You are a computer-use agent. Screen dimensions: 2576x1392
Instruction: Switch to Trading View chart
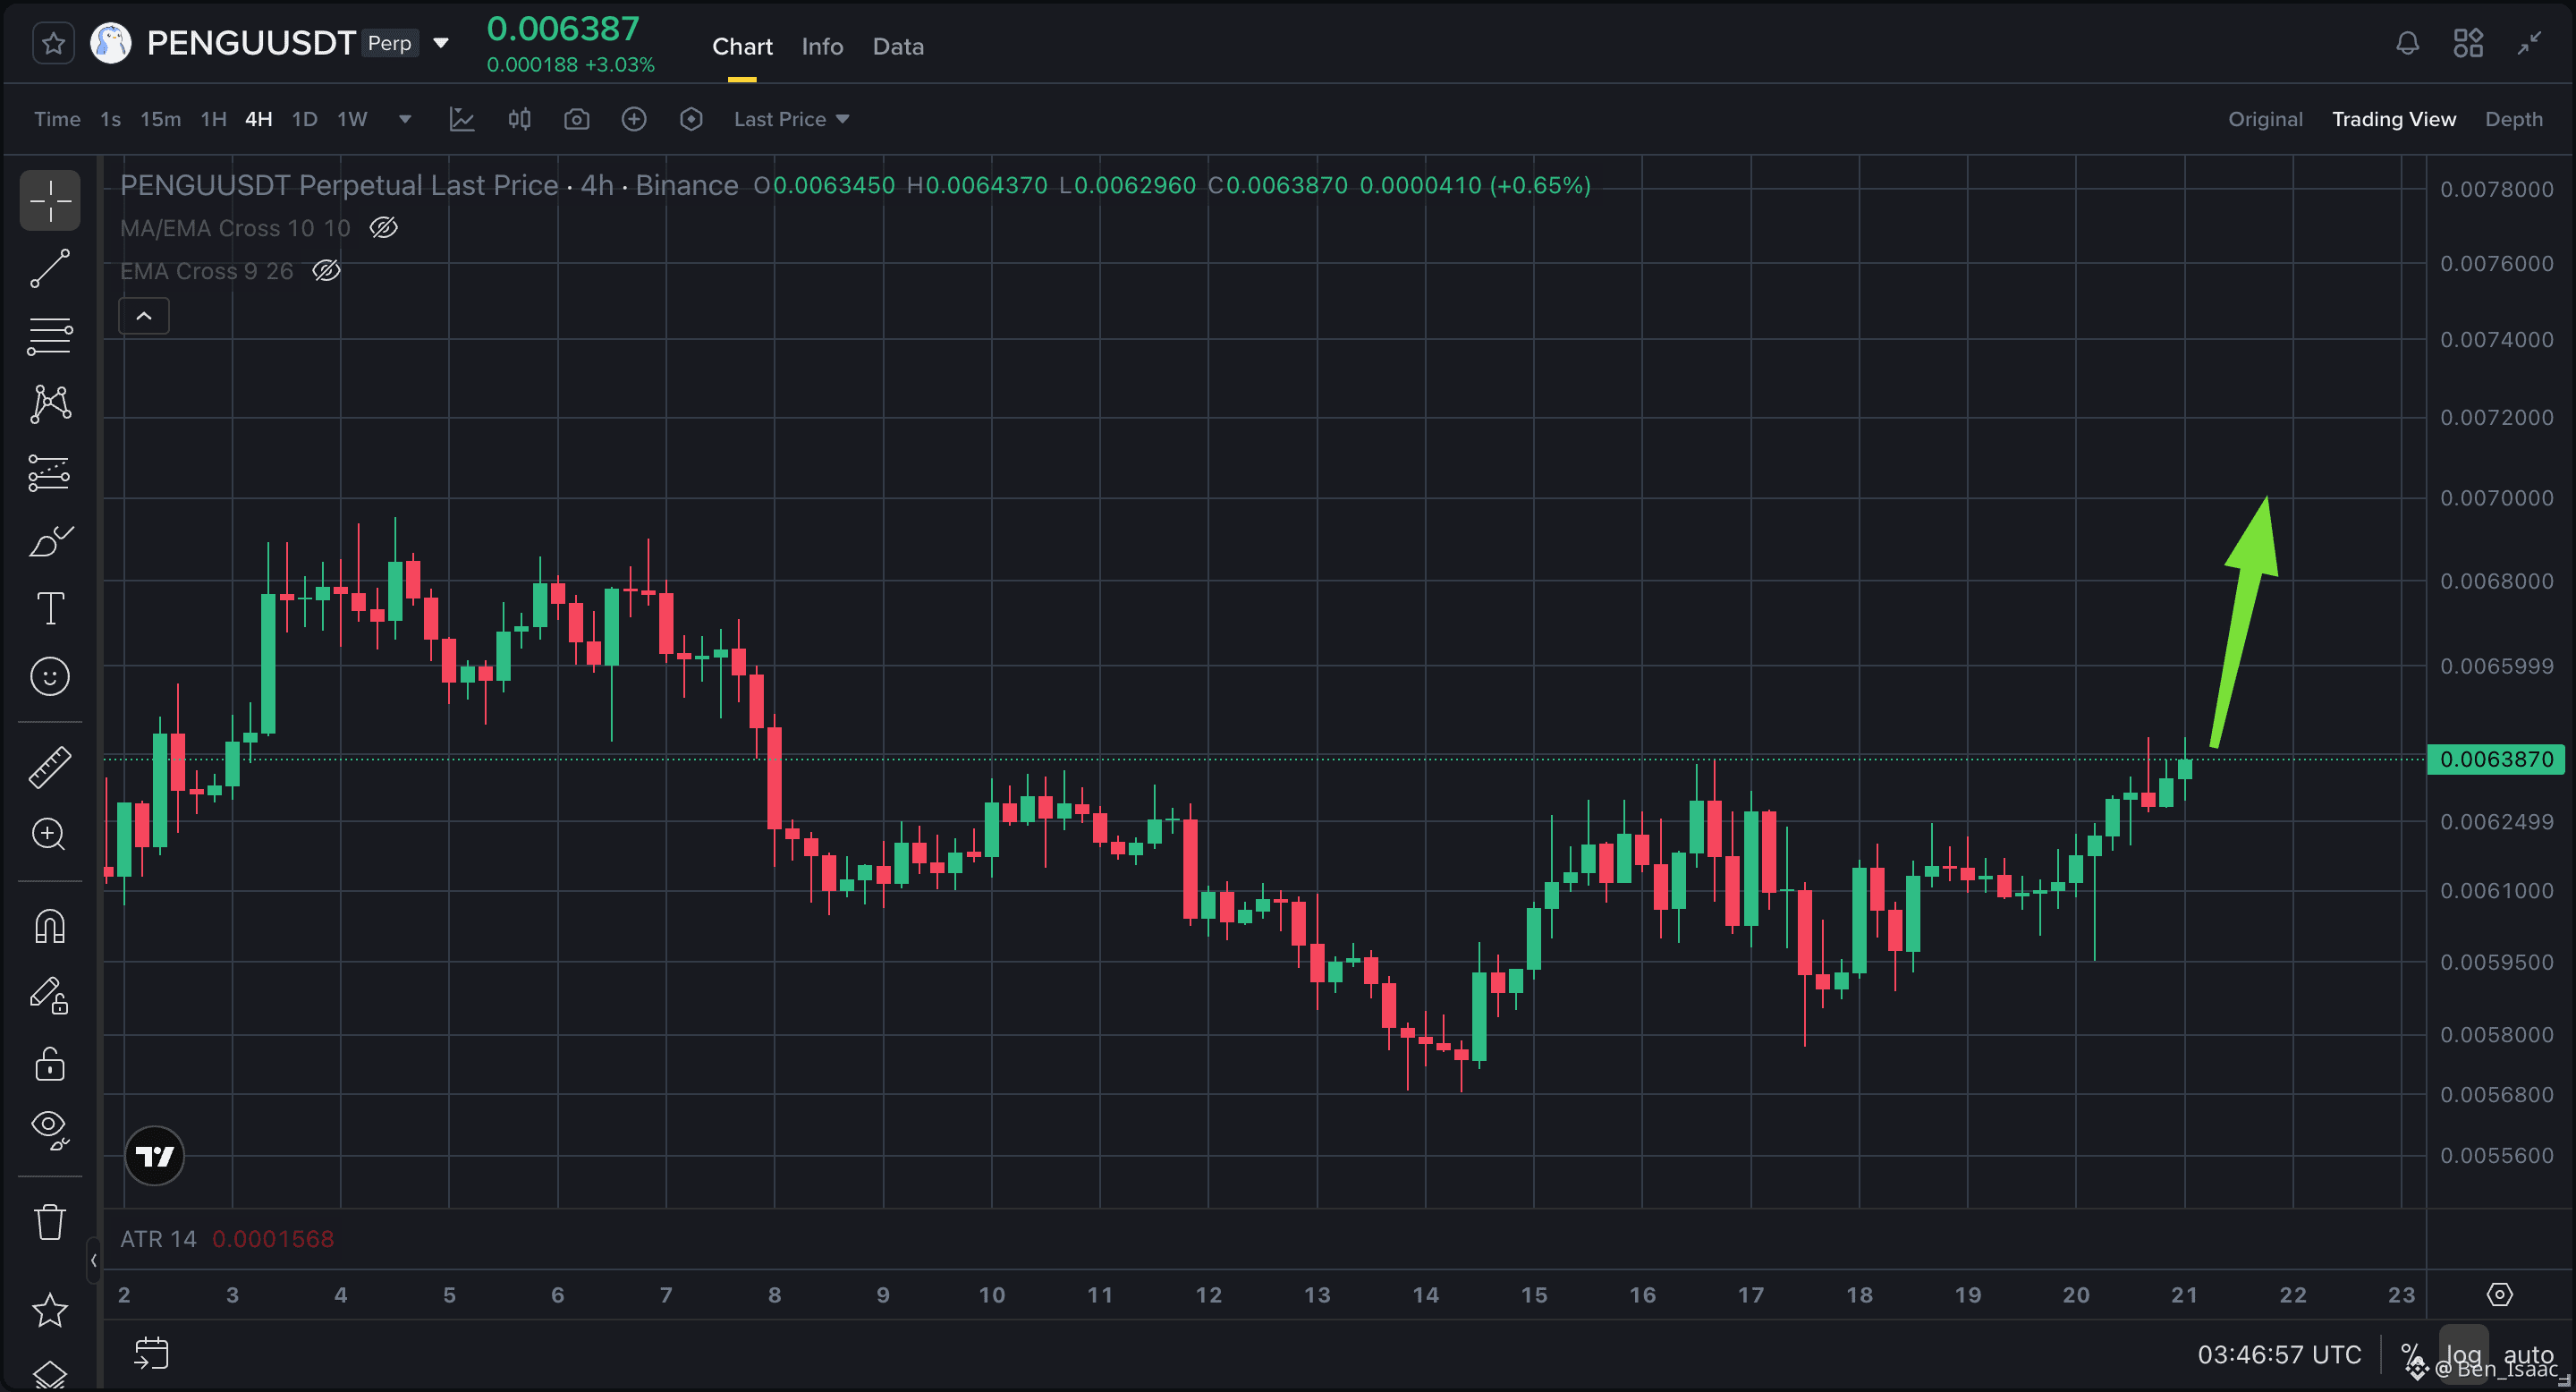(2394, 119)
